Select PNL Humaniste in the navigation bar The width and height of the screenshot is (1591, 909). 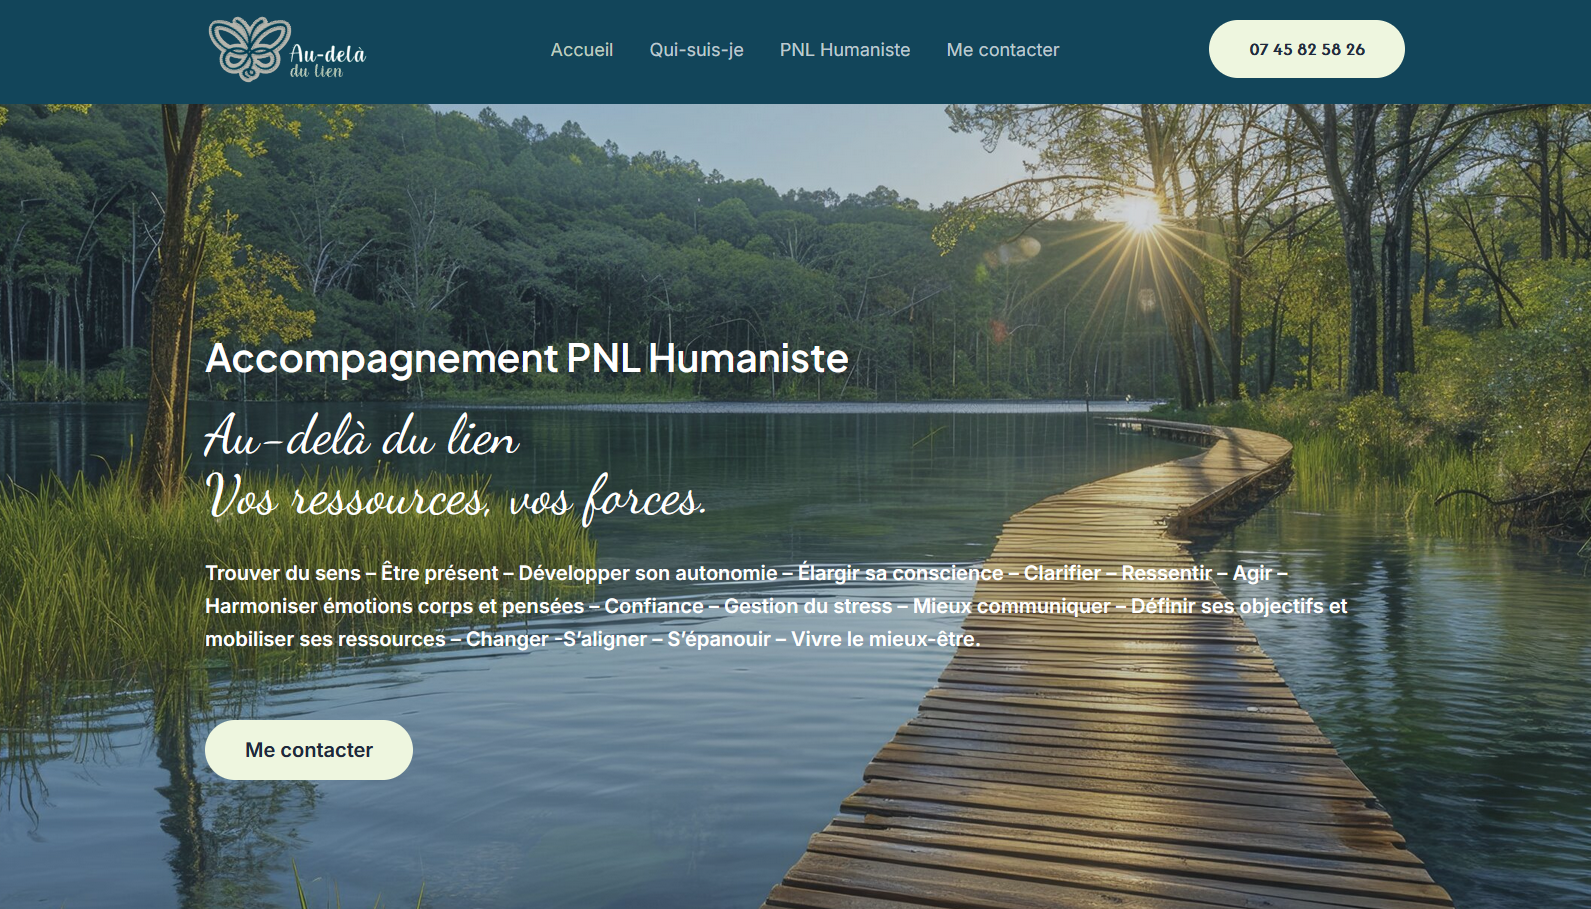(845, 50)
